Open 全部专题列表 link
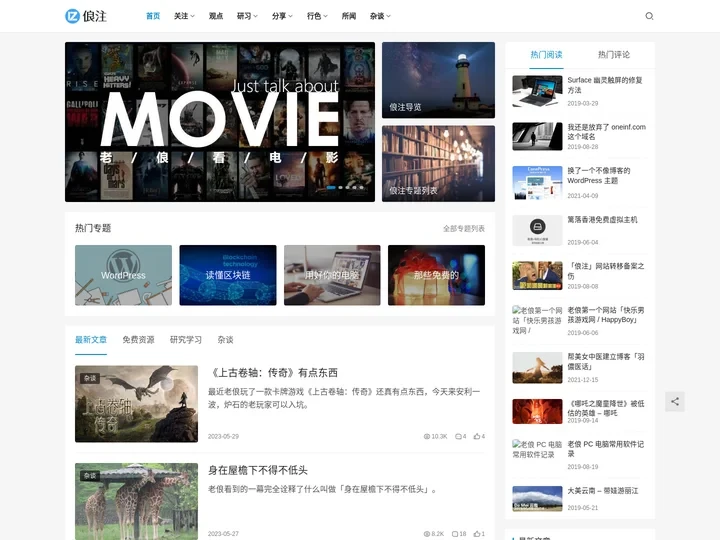720x540 pixels. click(x=464, y=229)
